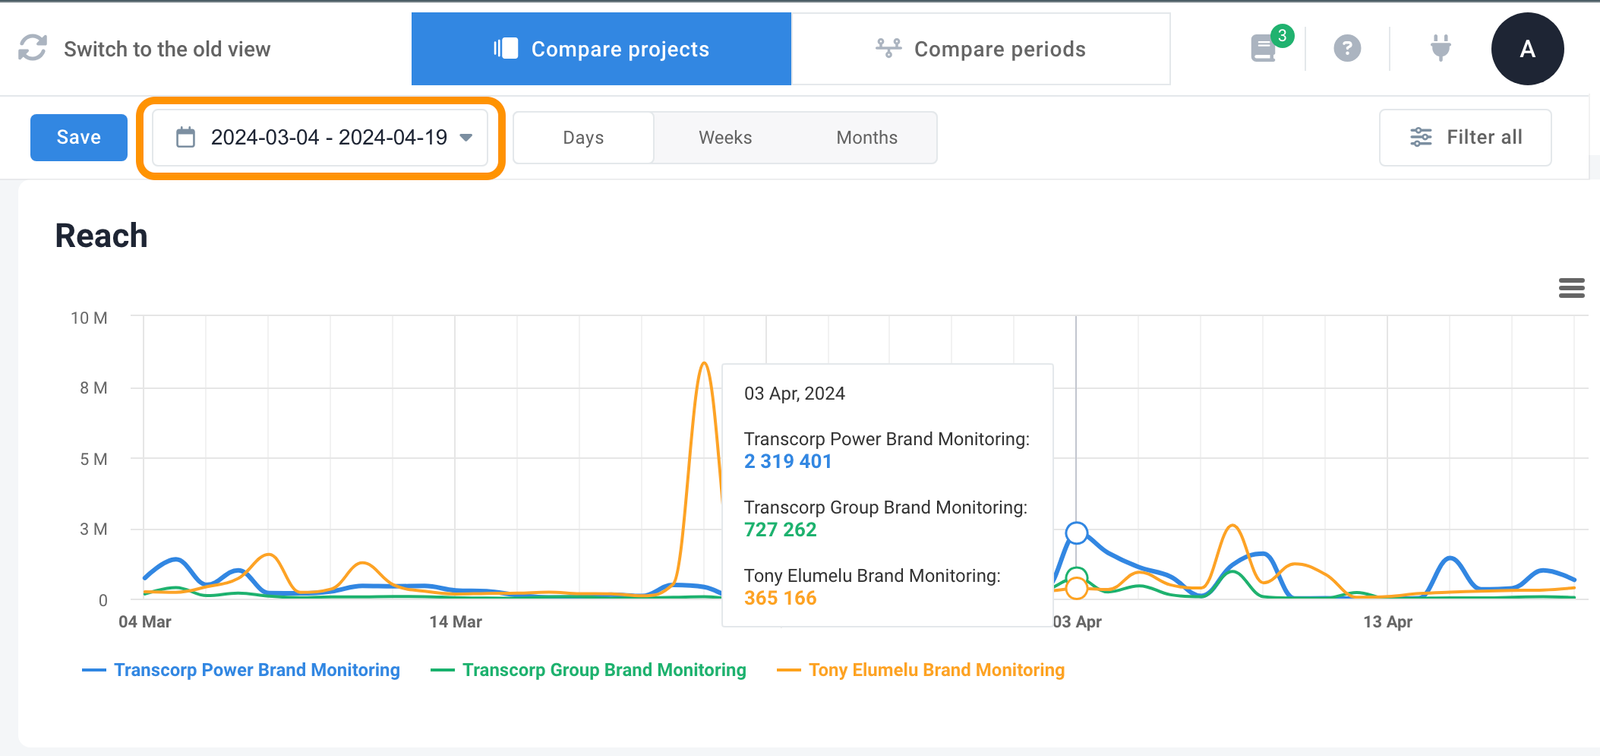Select the Days granularity
Screen dimensions: 1600x756
583,138
